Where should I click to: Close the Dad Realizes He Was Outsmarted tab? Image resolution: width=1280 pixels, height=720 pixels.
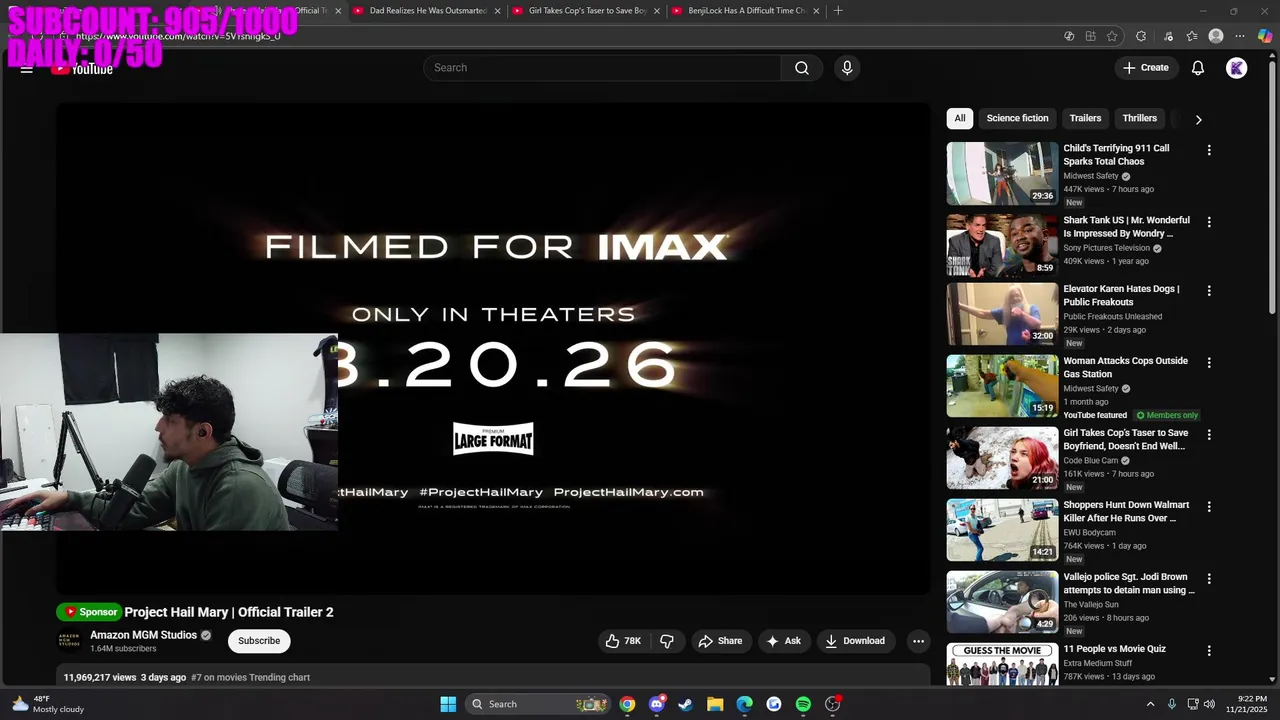tap(497, 11)
